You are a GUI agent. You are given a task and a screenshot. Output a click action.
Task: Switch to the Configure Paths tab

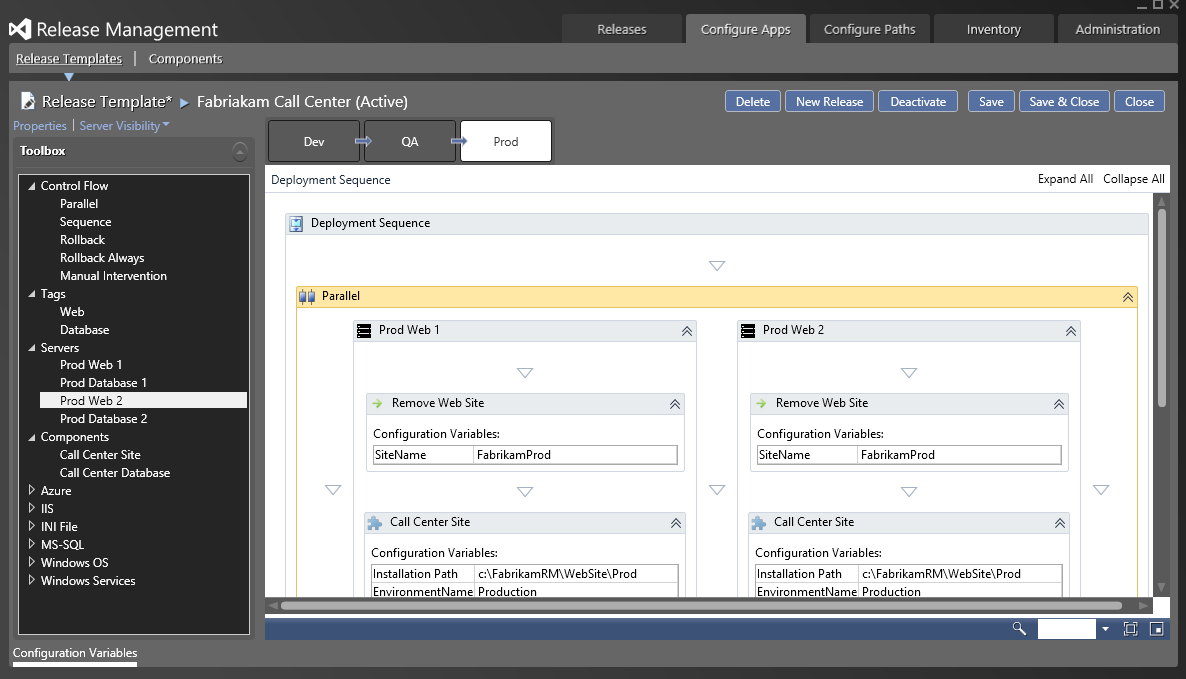869,29
